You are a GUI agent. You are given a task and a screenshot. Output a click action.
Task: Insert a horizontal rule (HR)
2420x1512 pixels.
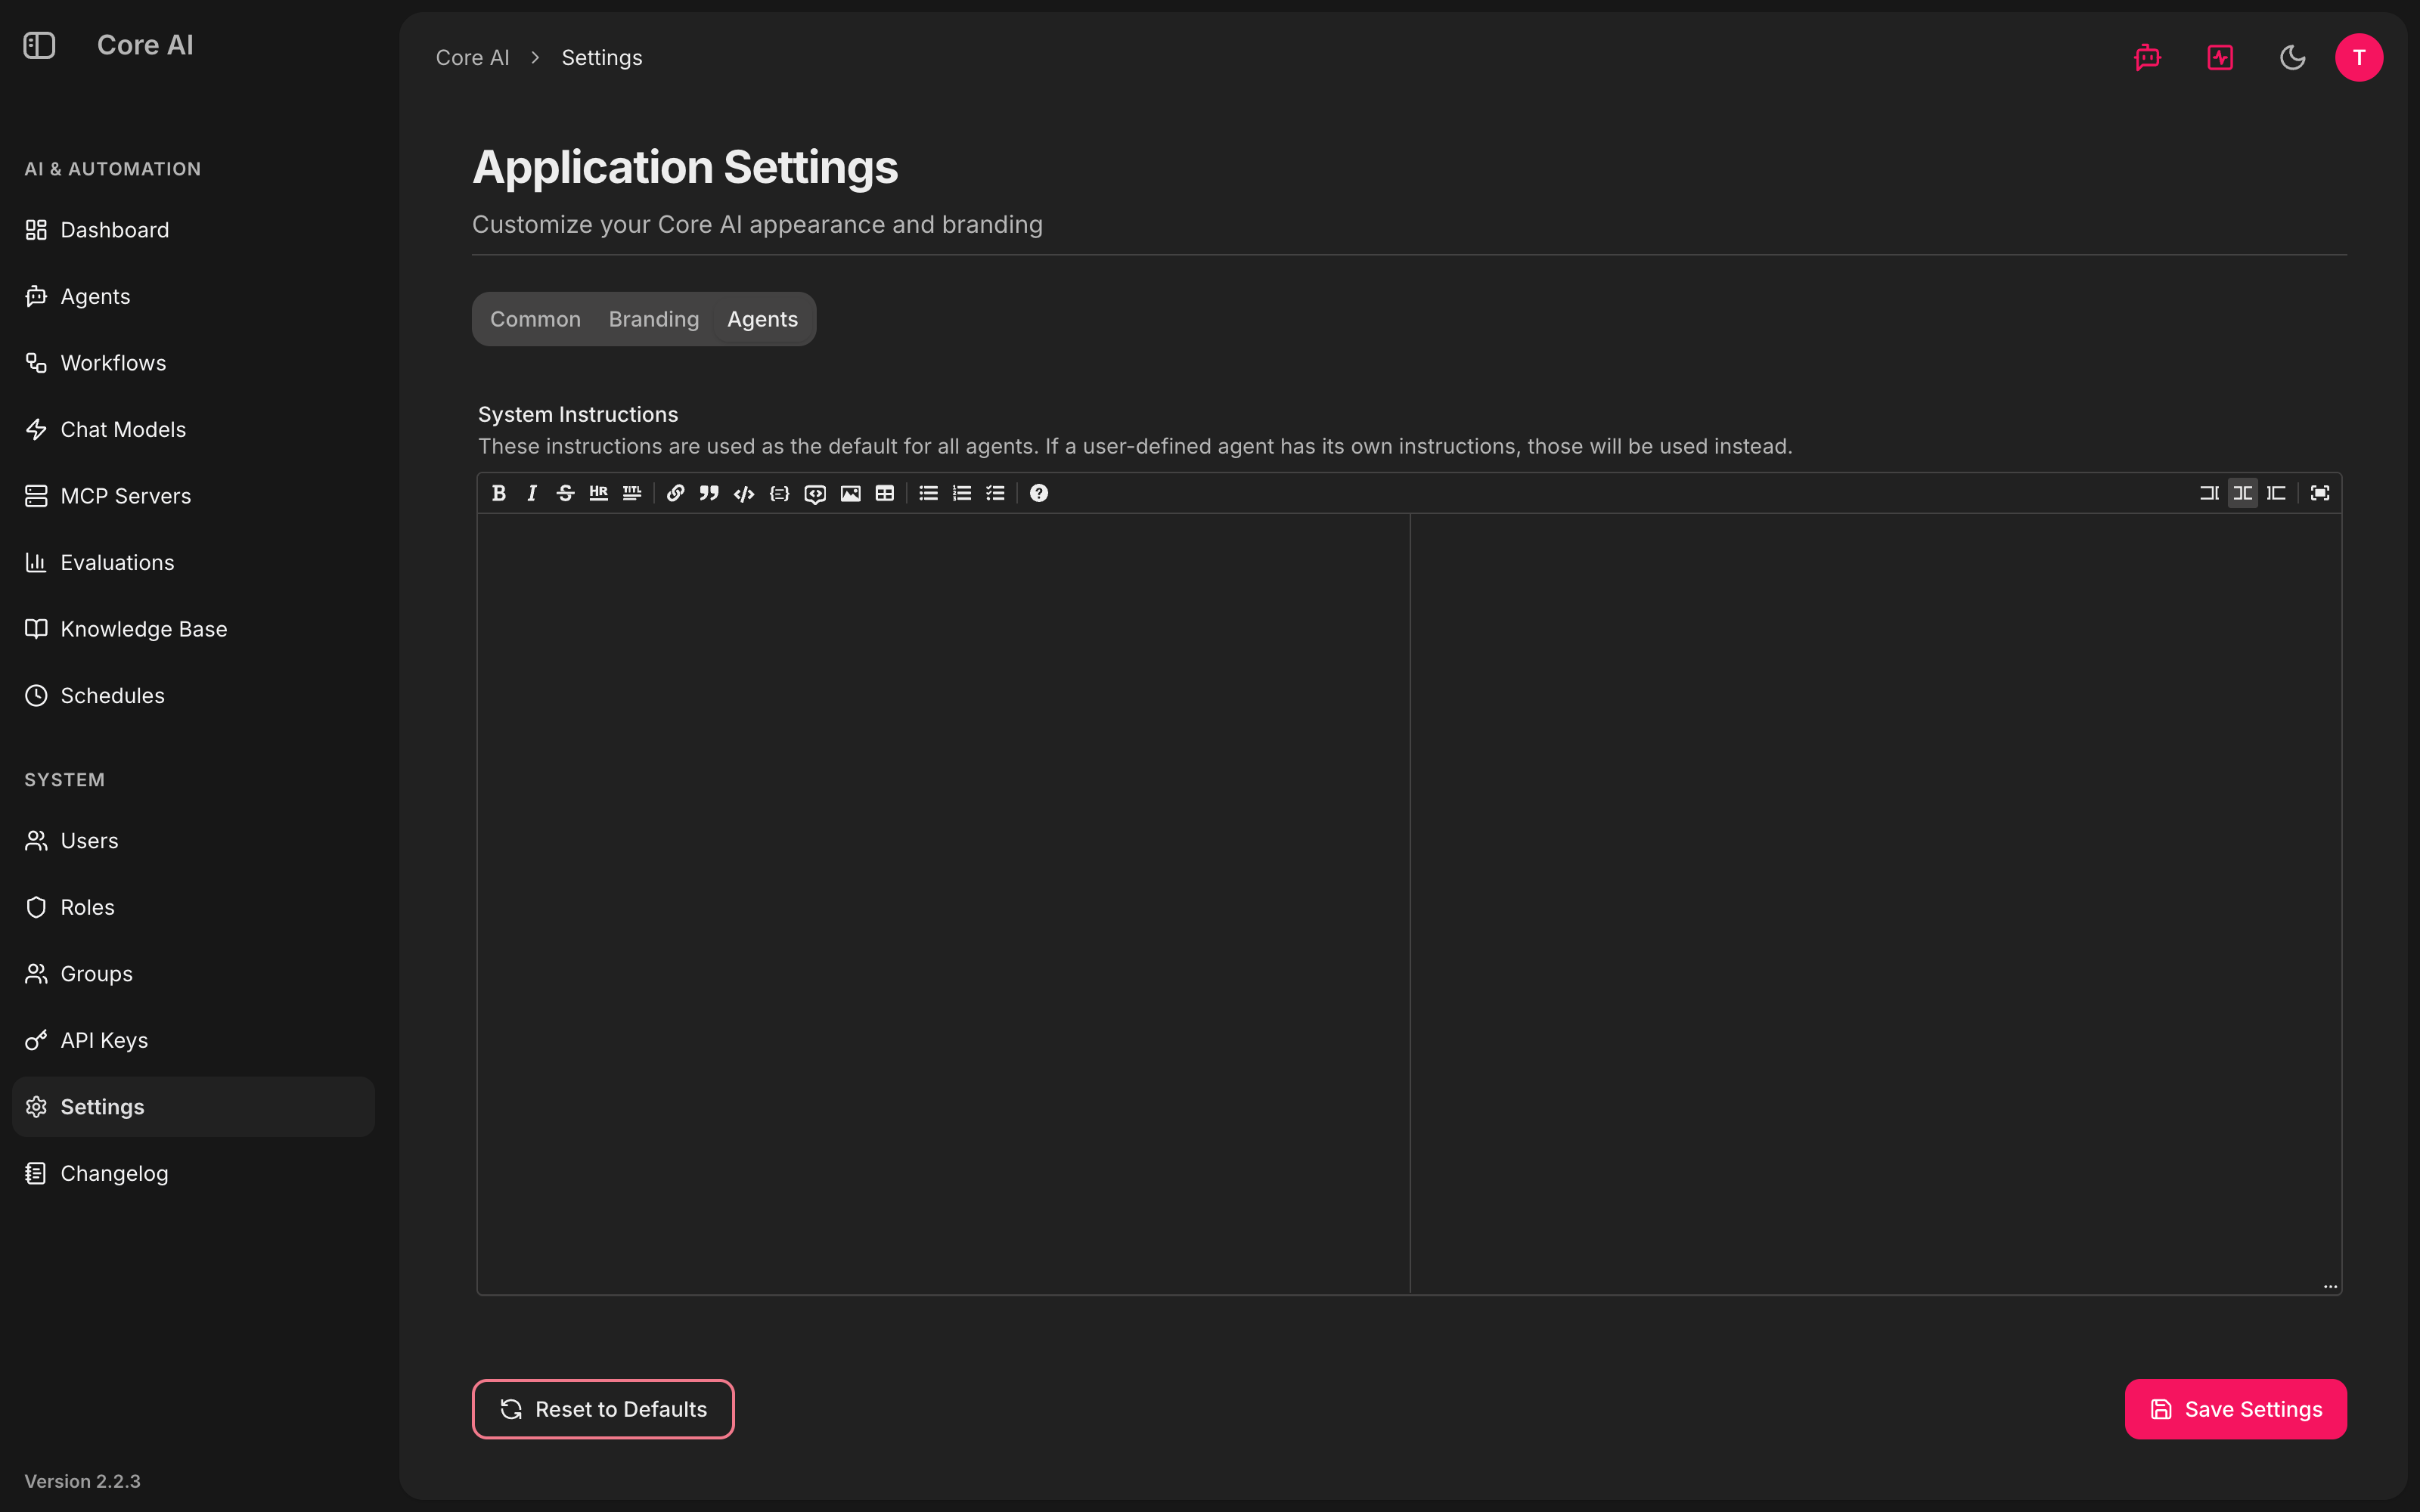click(x=598, y=493)
